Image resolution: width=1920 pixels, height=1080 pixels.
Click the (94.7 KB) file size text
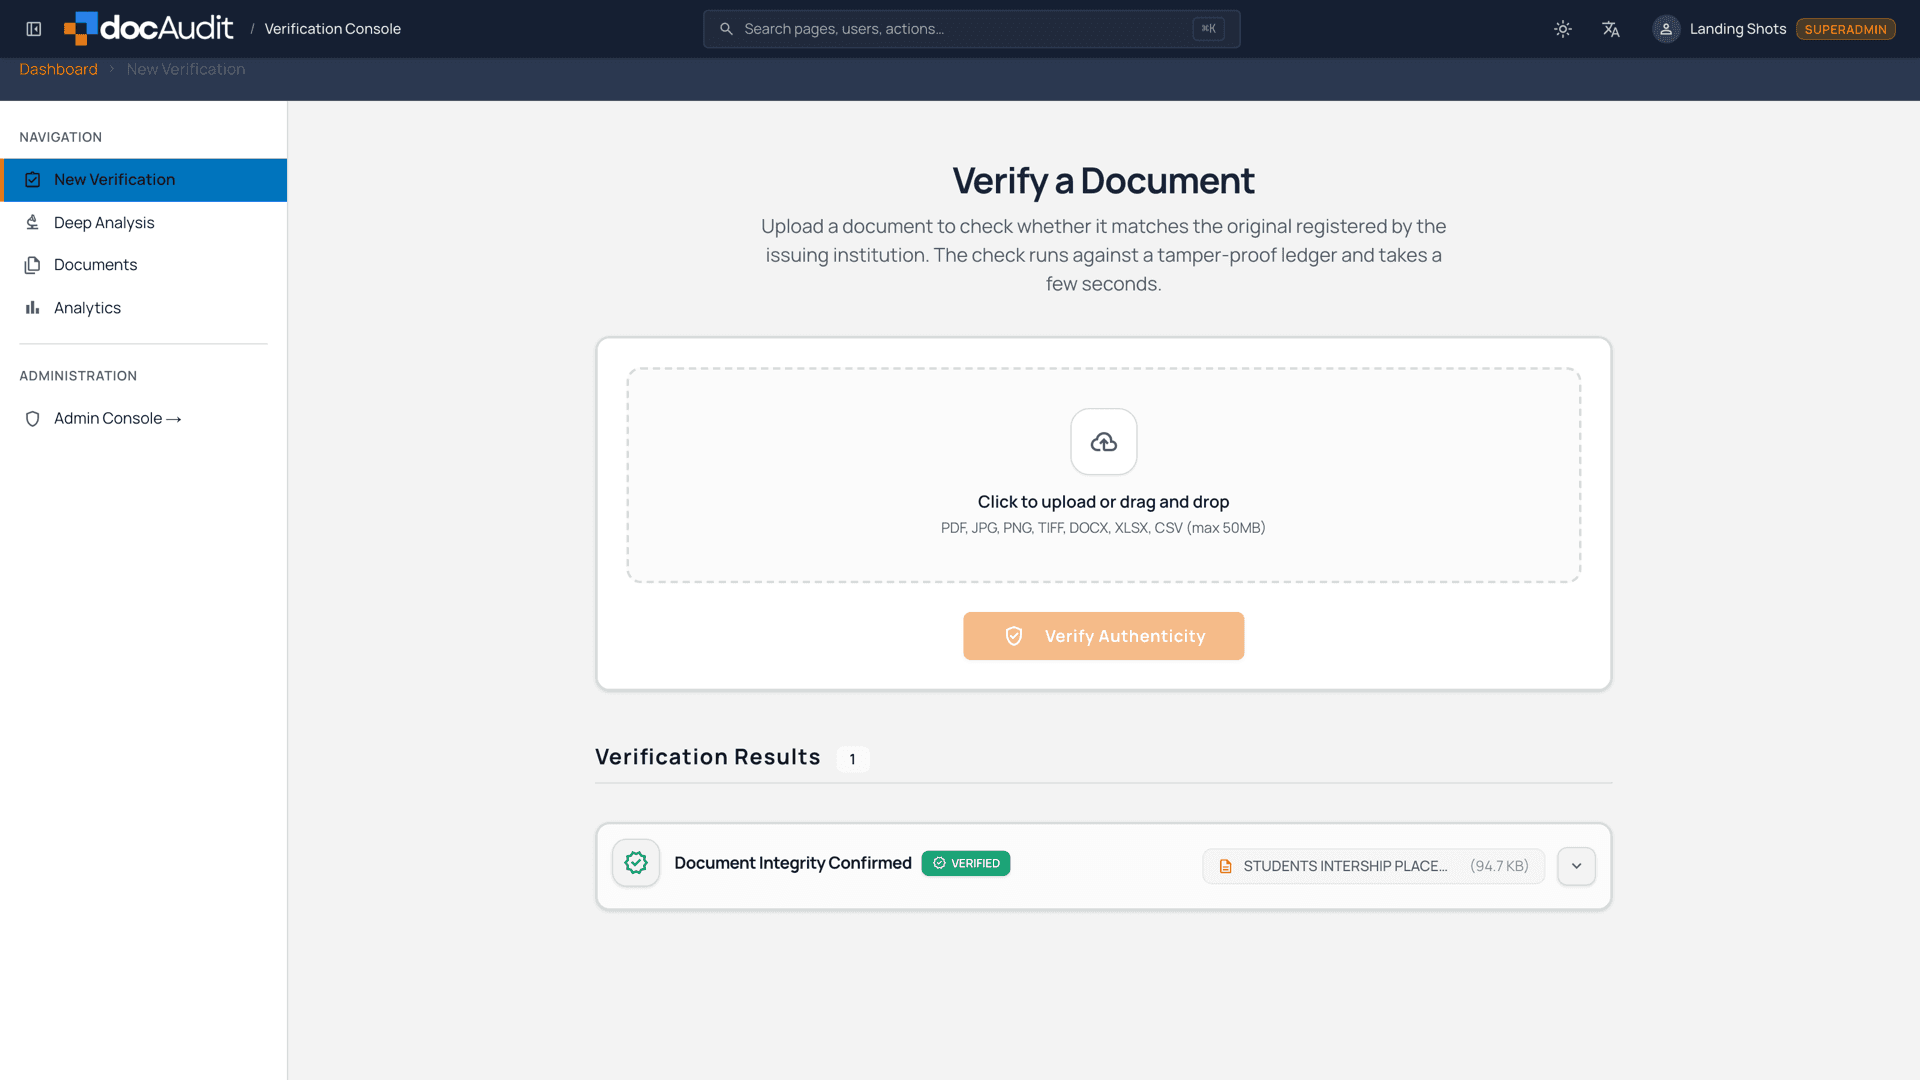pos(1500,866)
